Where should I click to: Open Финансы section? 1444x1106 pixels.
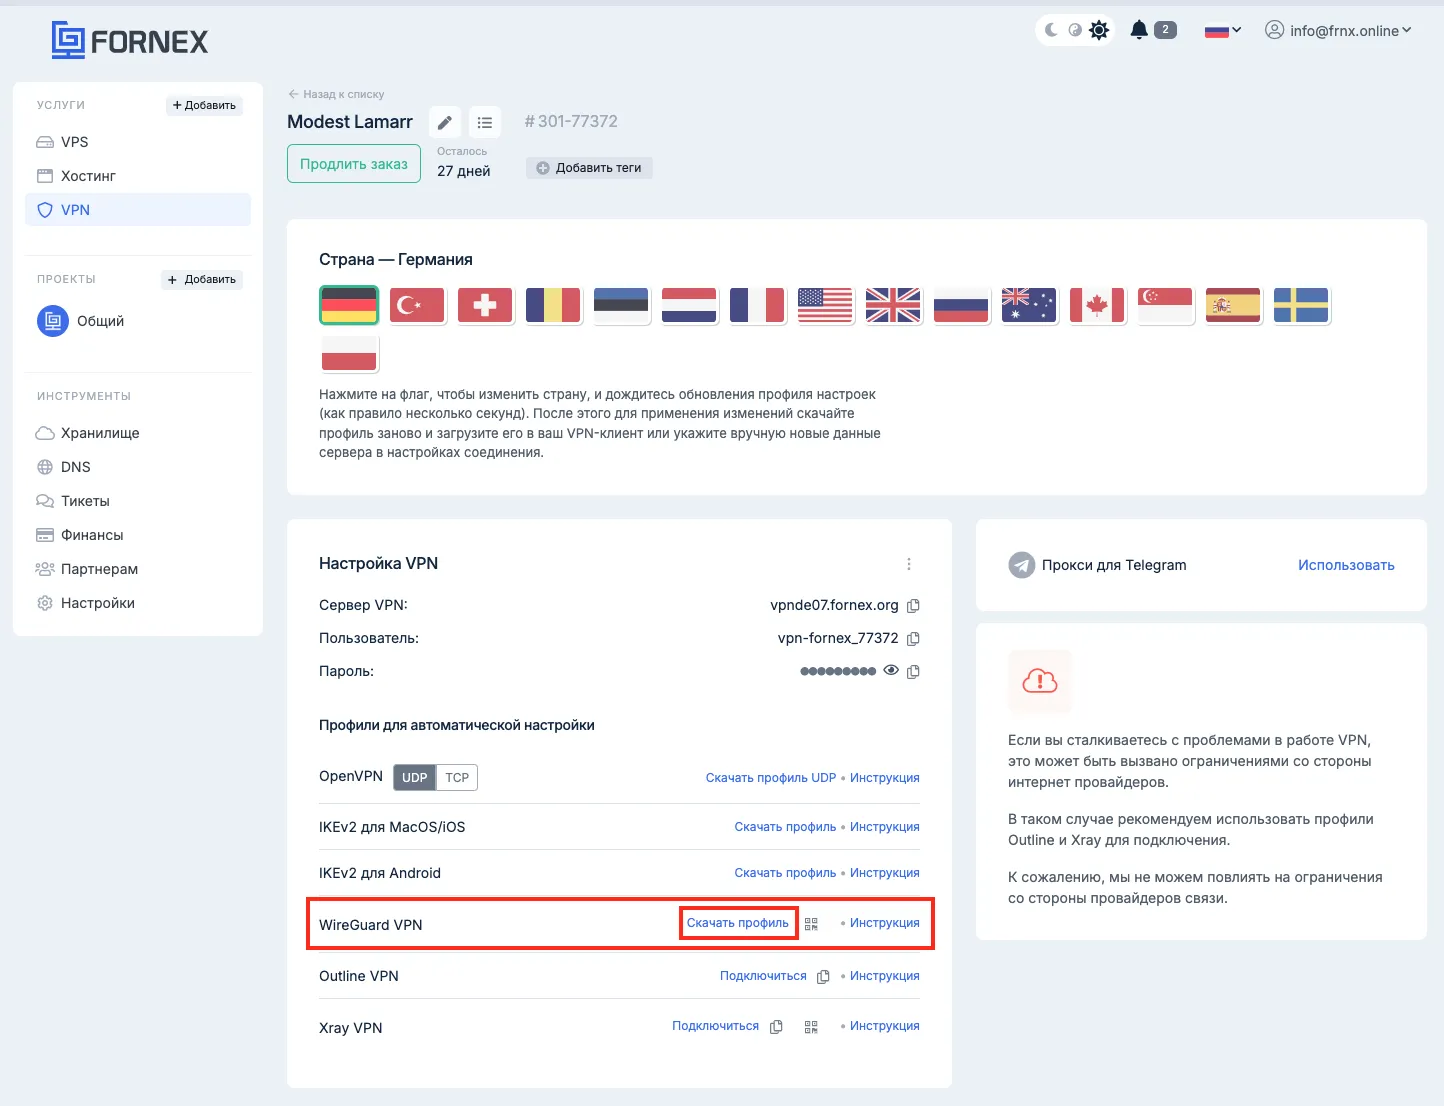pyautogui.click(x=138, y=535)
